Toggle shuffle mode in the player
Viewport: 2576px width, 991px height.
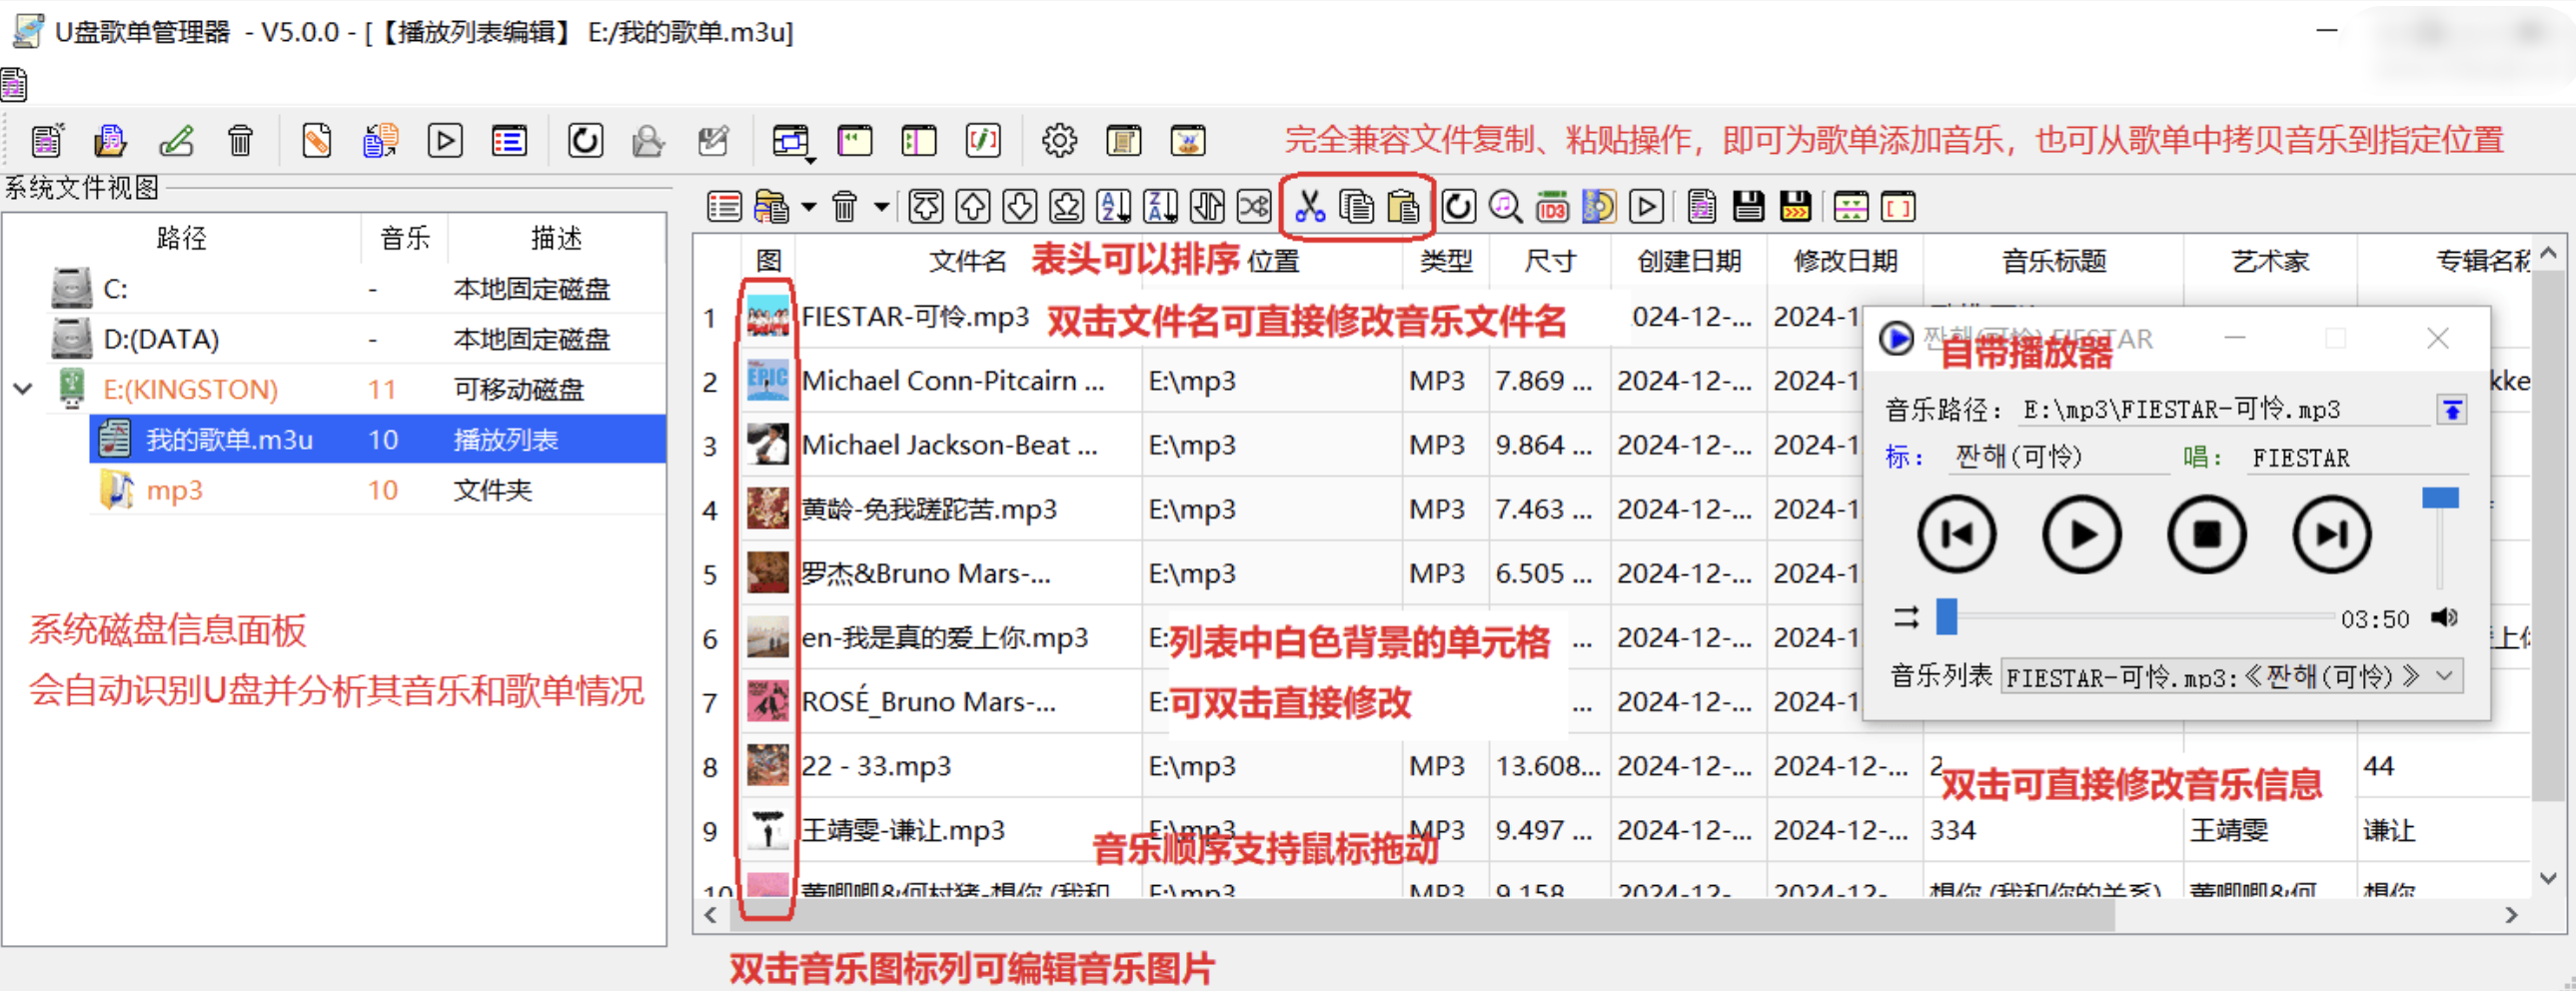(x=1906, y=617)
